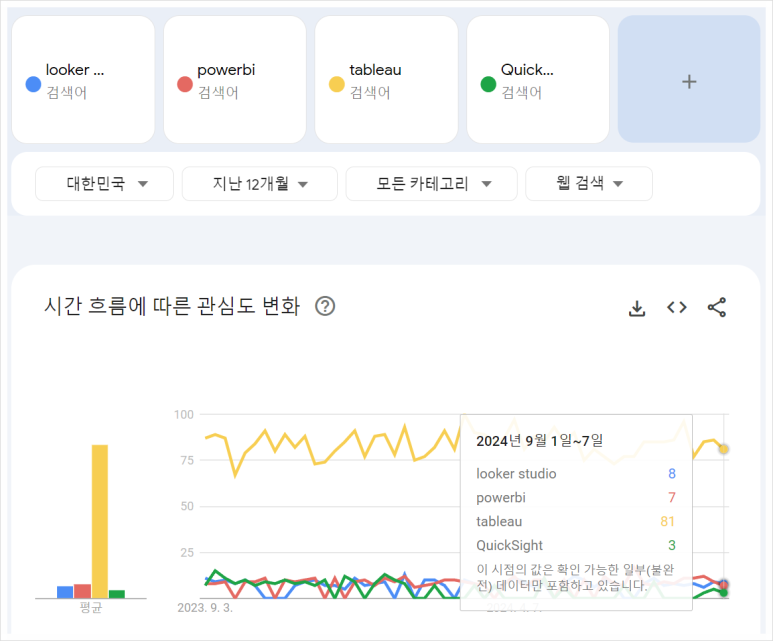
Task: Click the tooltip date 2024년 9월 1일~7일
Action: click(539, 440)
